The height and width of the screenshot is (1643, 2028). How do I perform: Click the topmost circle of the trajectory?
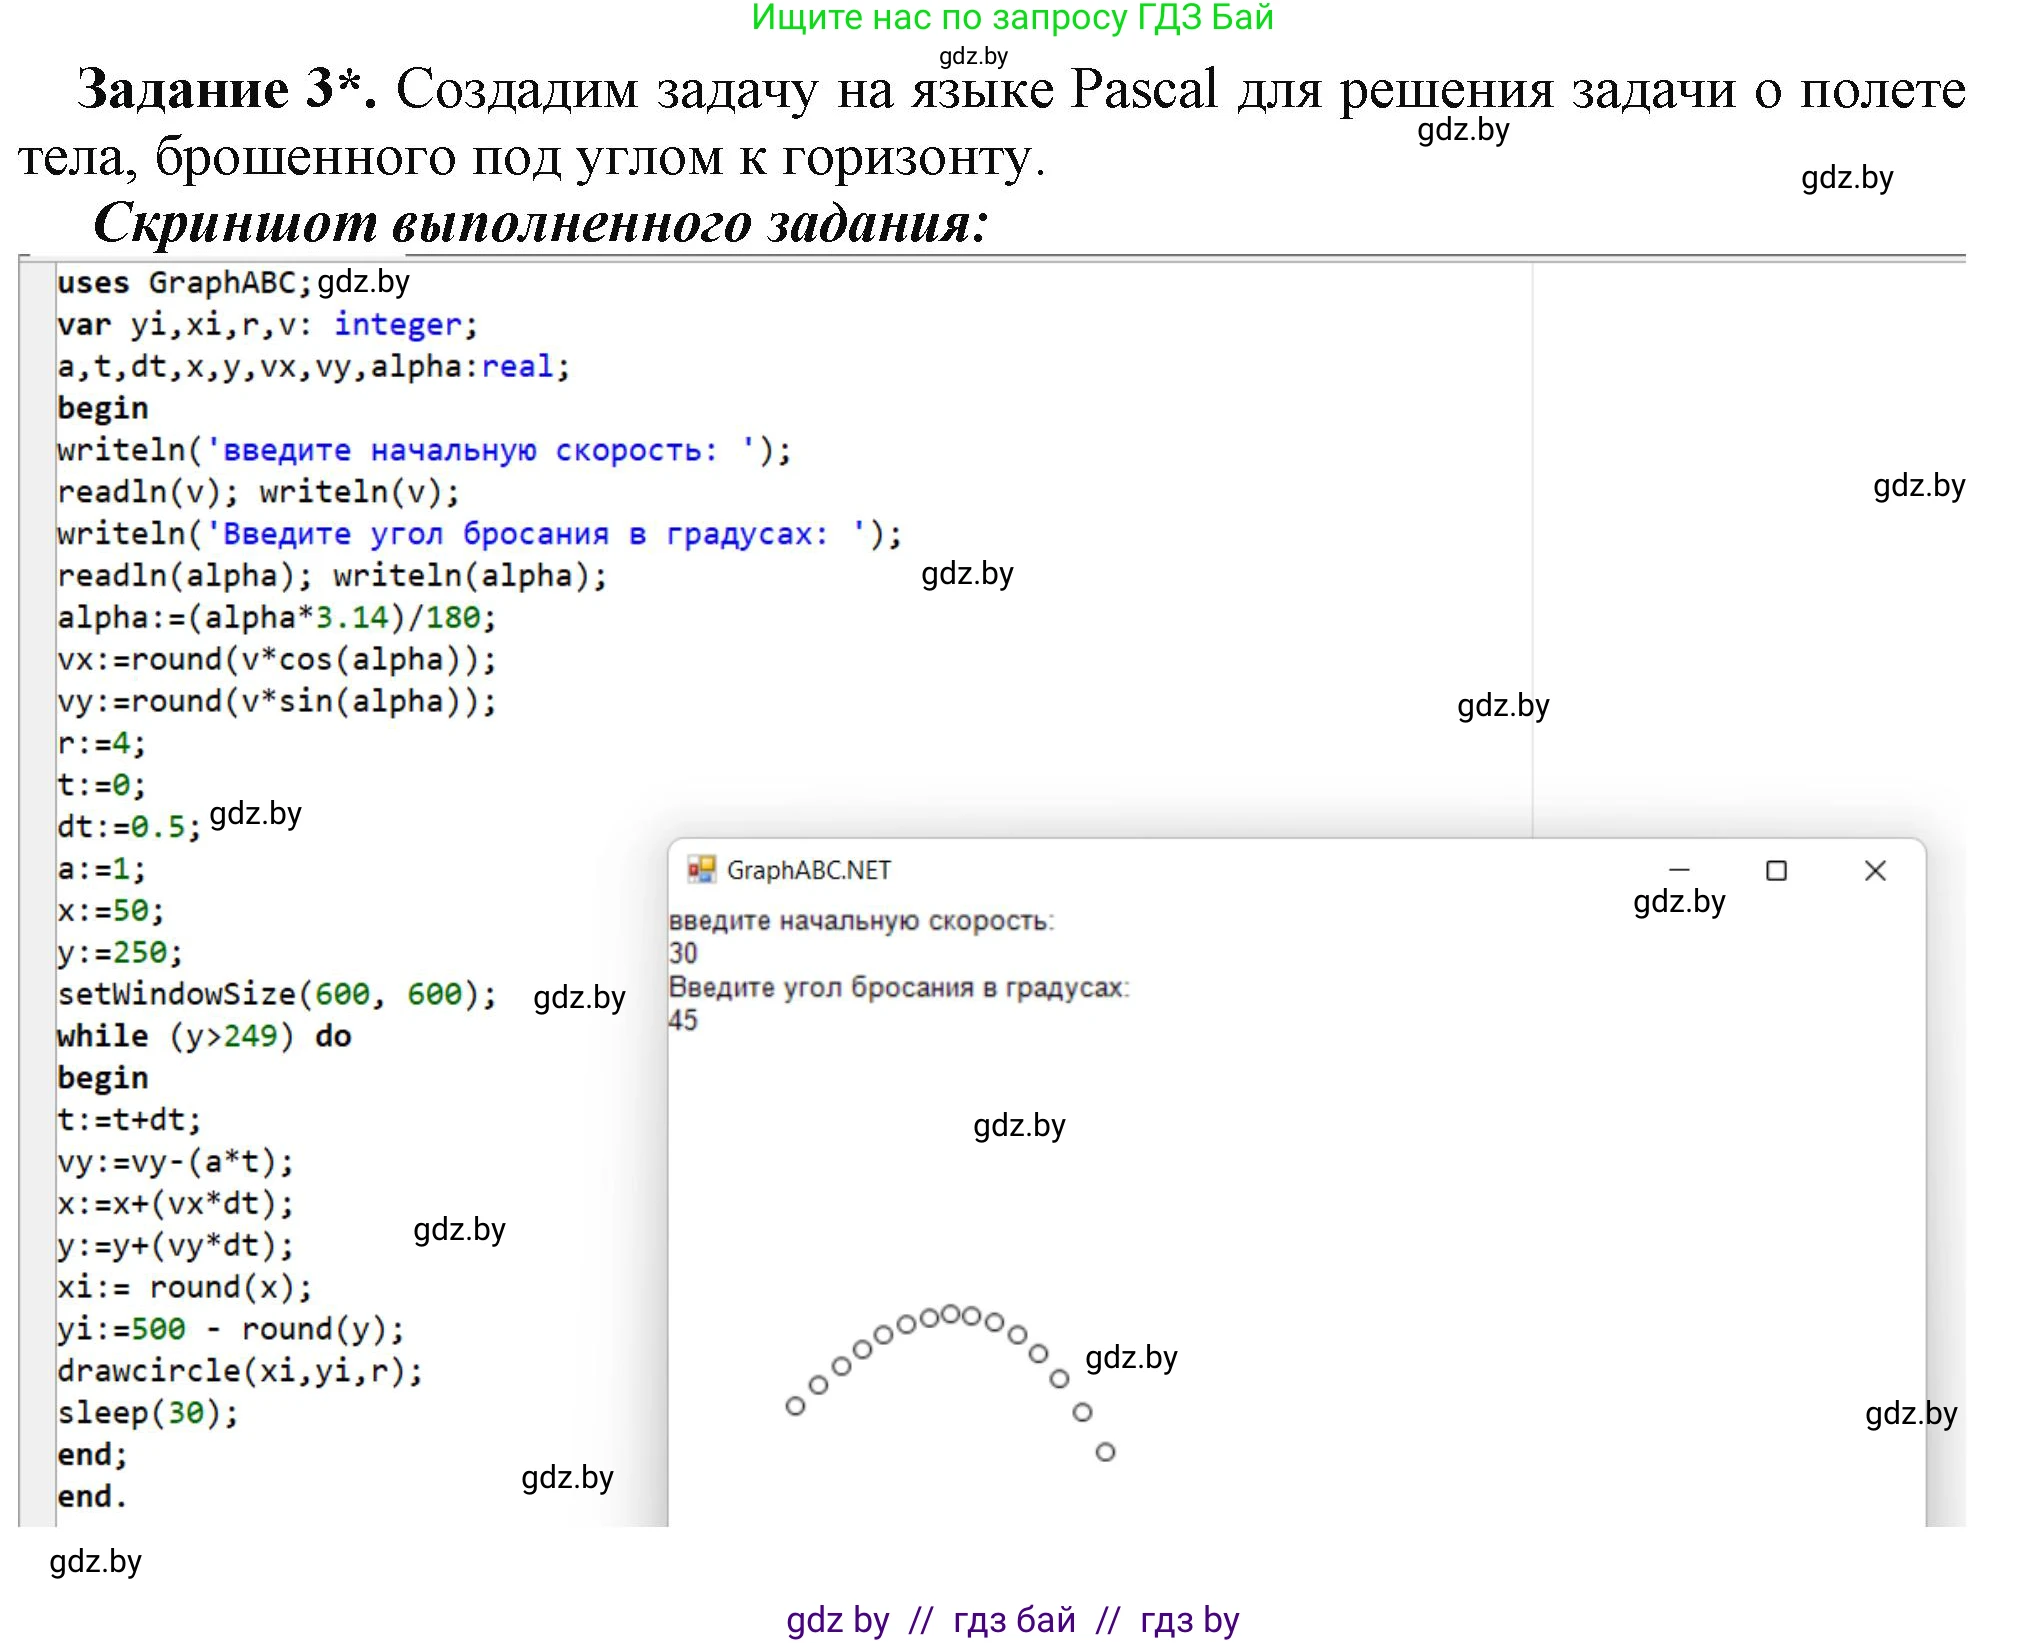click(951, 1313)
